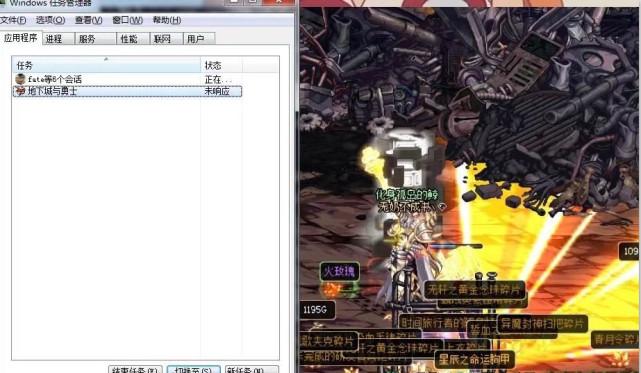Viewport: 641px width, 373px height.
Task: Select the 地下城与勇士 task row
Action: [127, 91]
